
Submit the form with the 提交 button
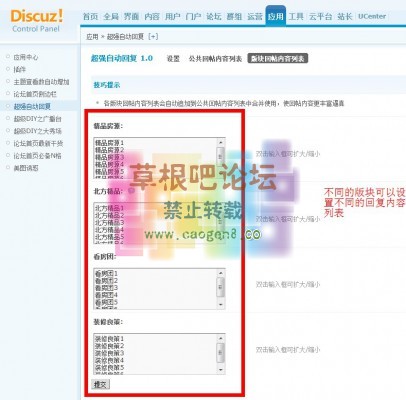(100, 384)
